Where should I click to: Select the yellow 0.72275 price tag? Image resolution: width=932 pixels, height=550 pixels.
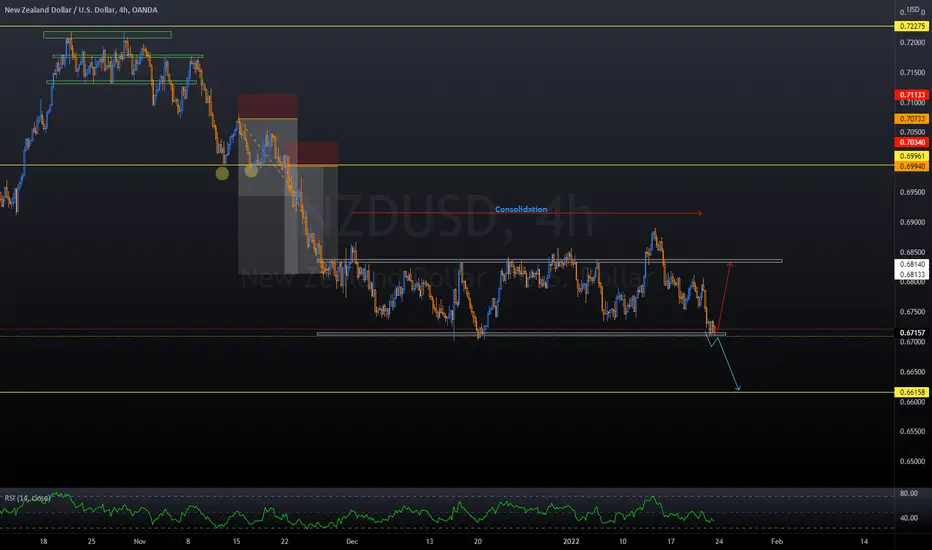[912, 26]
